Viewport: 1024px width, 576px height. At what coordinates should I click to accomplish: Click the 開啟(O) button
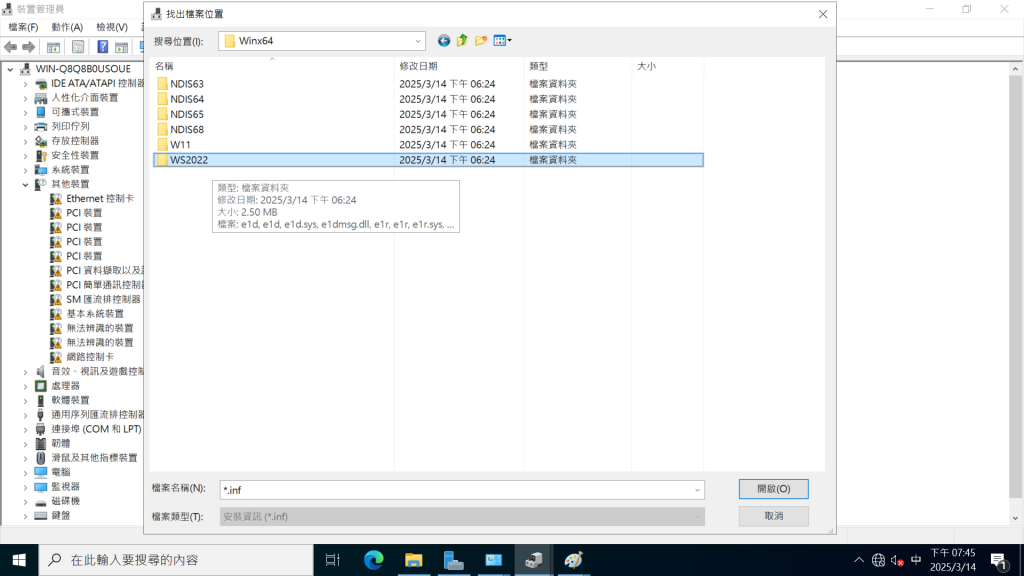click(773, 489)
